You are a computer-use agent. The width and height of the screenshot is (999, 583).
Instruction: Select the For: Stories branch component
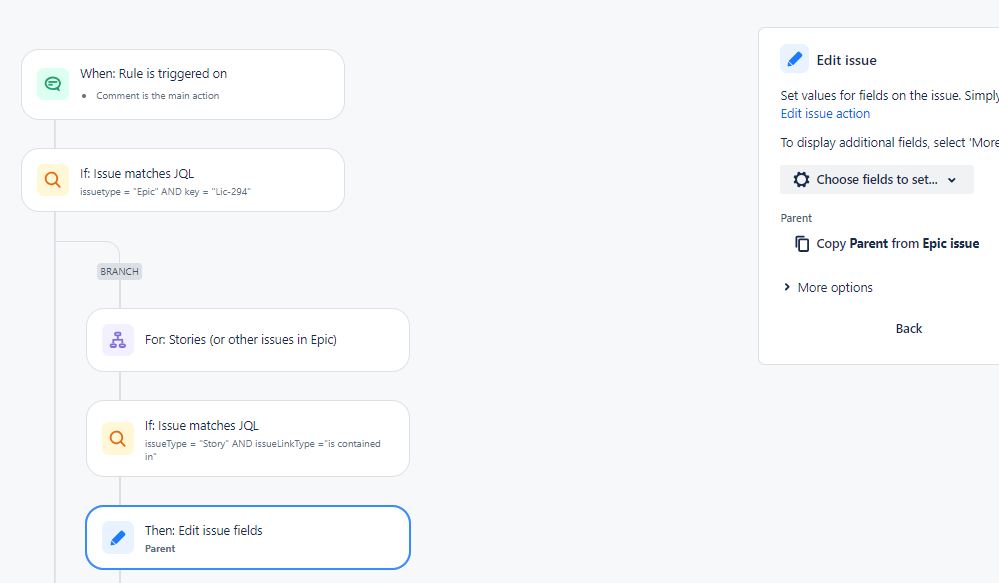coord(248,340)
